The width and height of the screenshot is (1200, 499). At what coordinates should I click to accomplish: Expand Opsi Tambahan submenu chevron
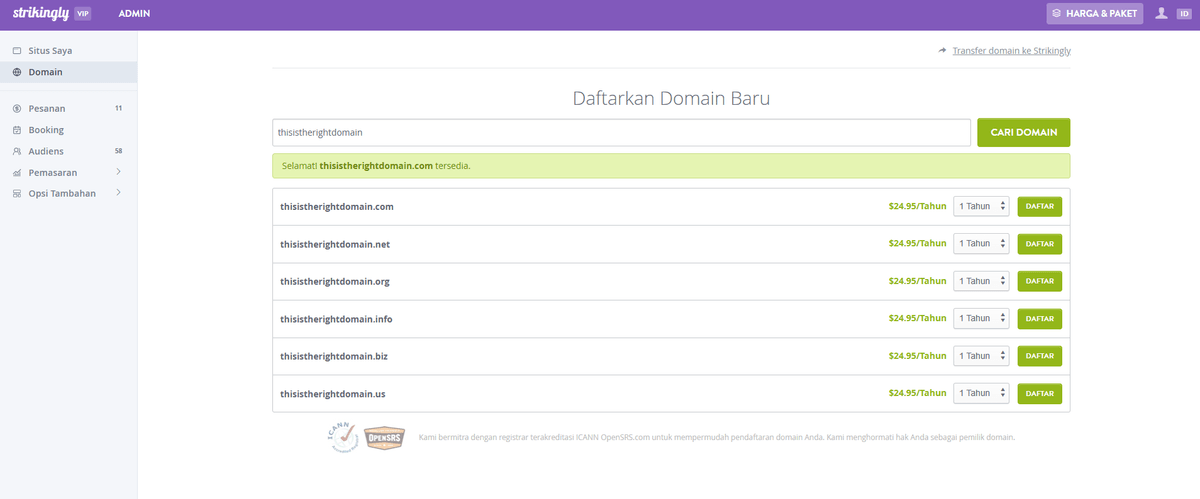[119, 193]
